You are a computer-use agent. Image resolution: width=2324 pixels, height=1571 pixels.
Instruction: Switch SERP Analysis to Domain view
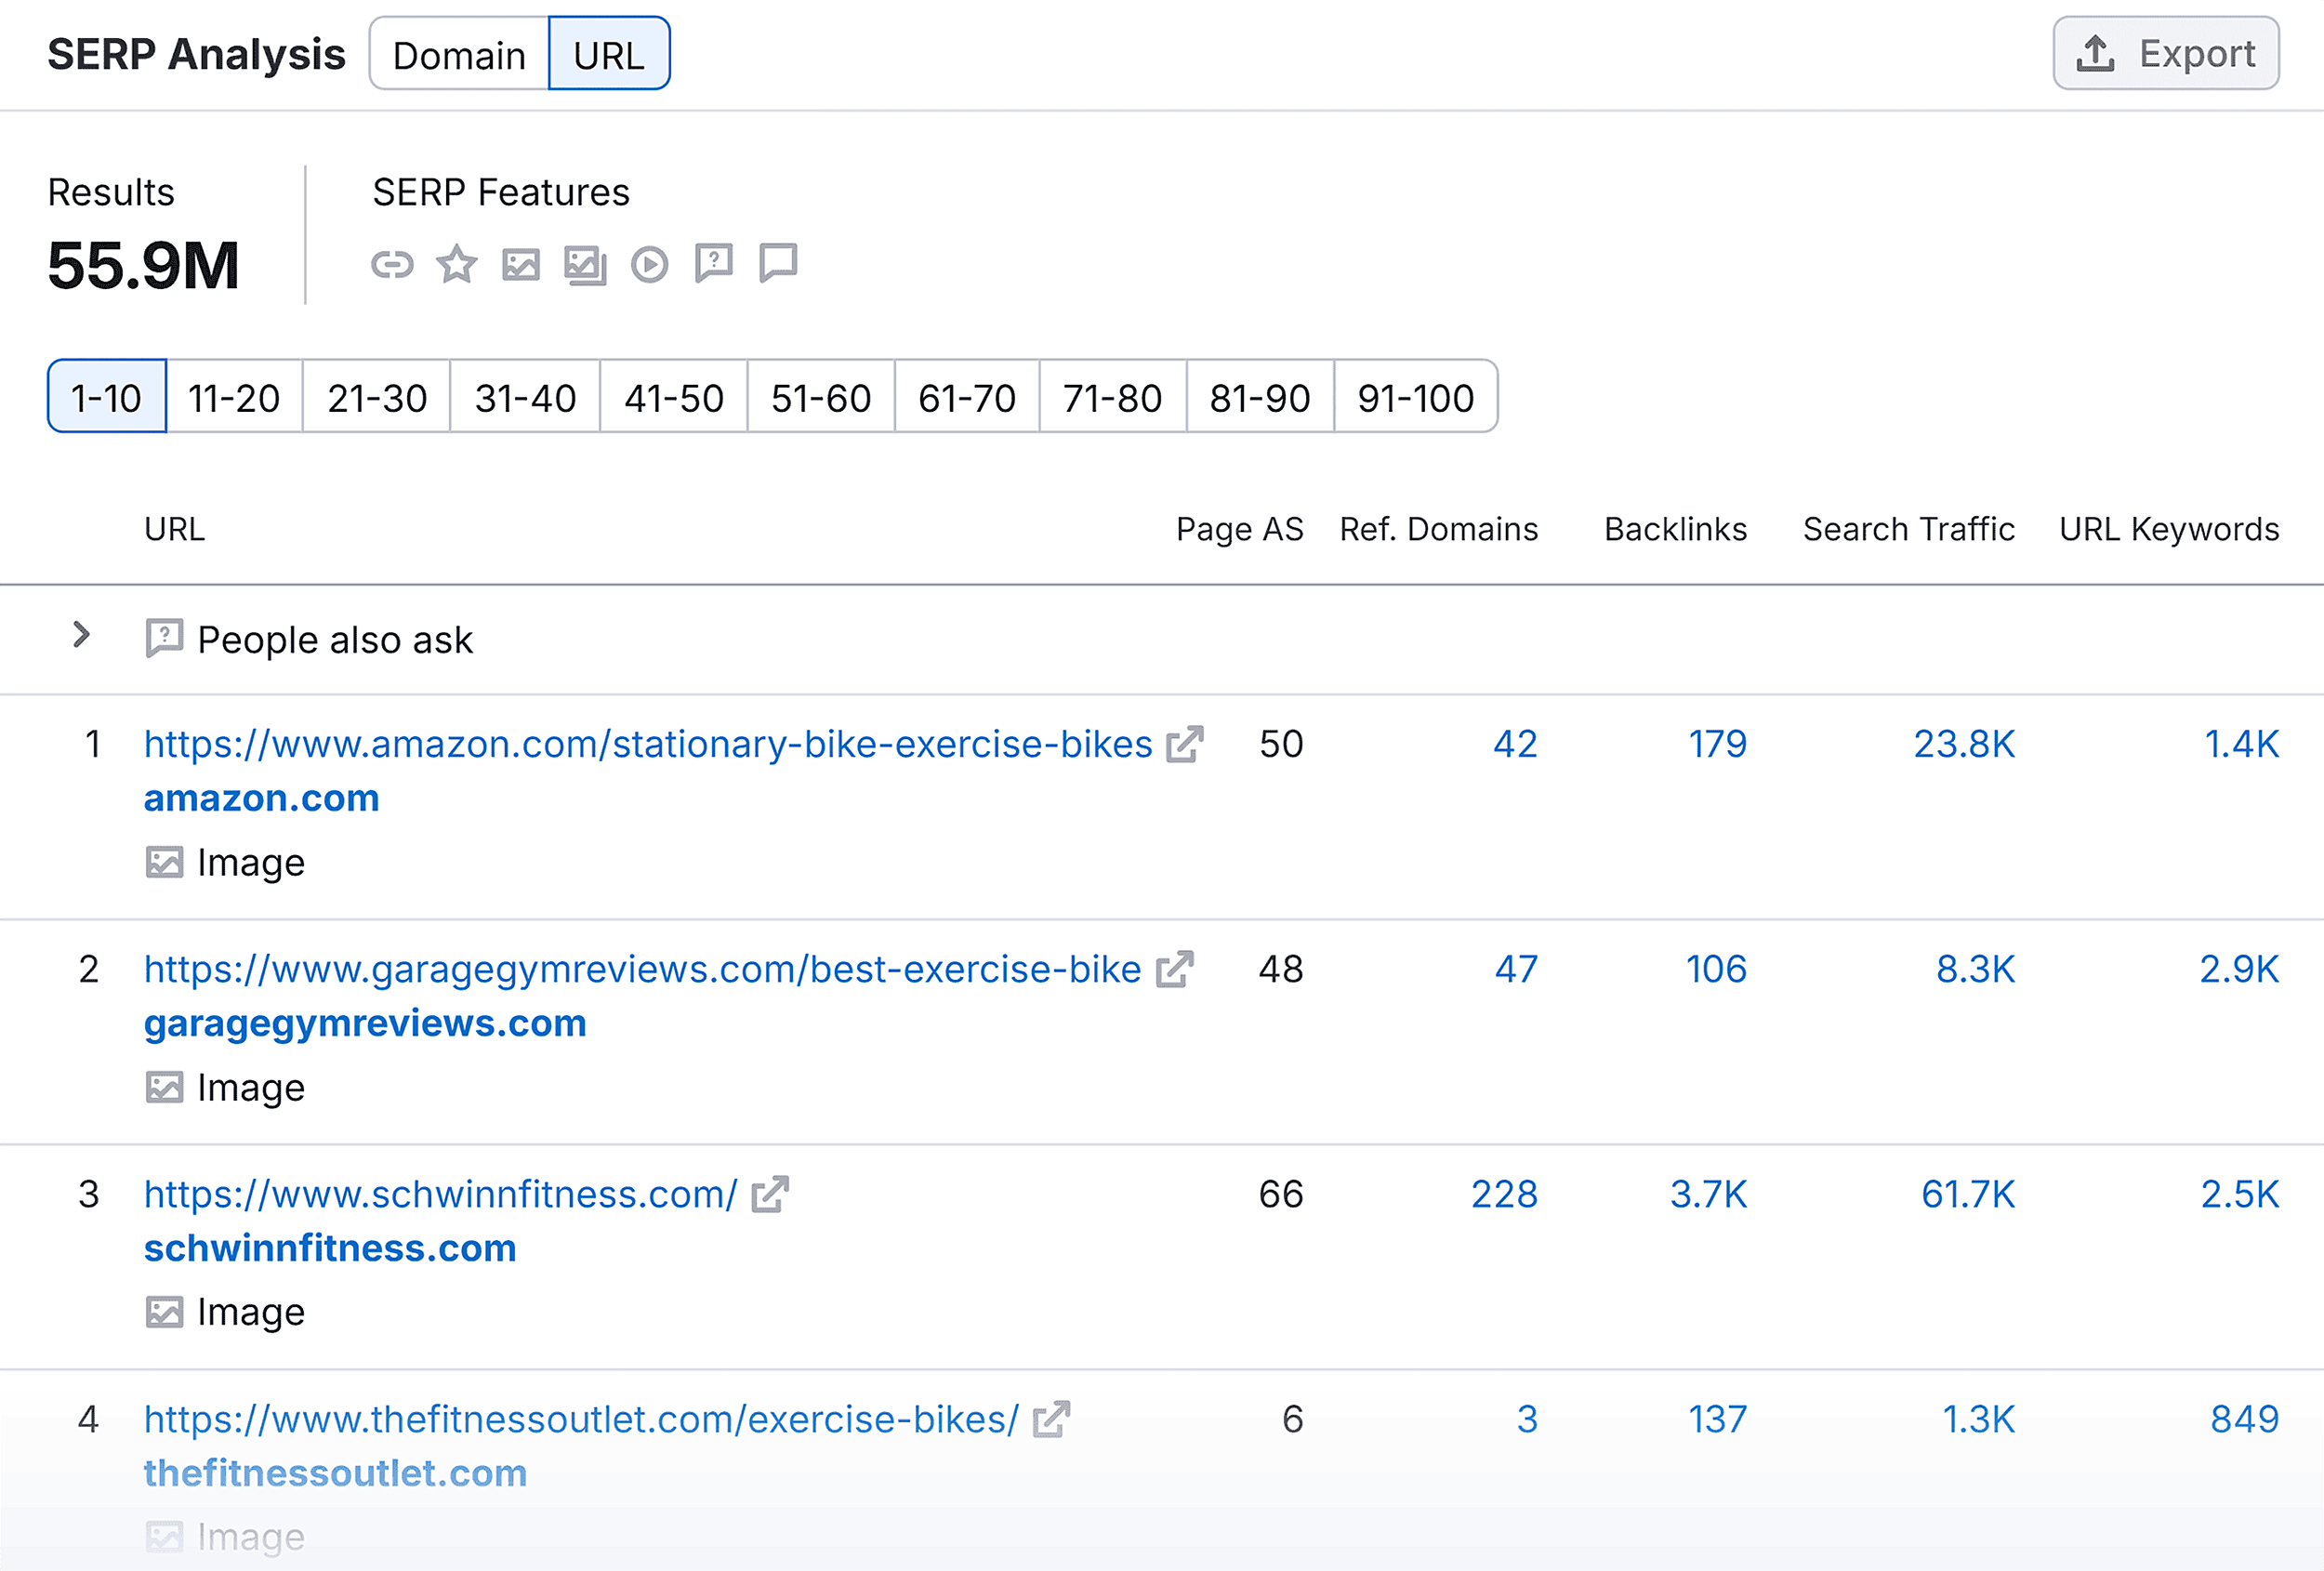pos(459,54)
